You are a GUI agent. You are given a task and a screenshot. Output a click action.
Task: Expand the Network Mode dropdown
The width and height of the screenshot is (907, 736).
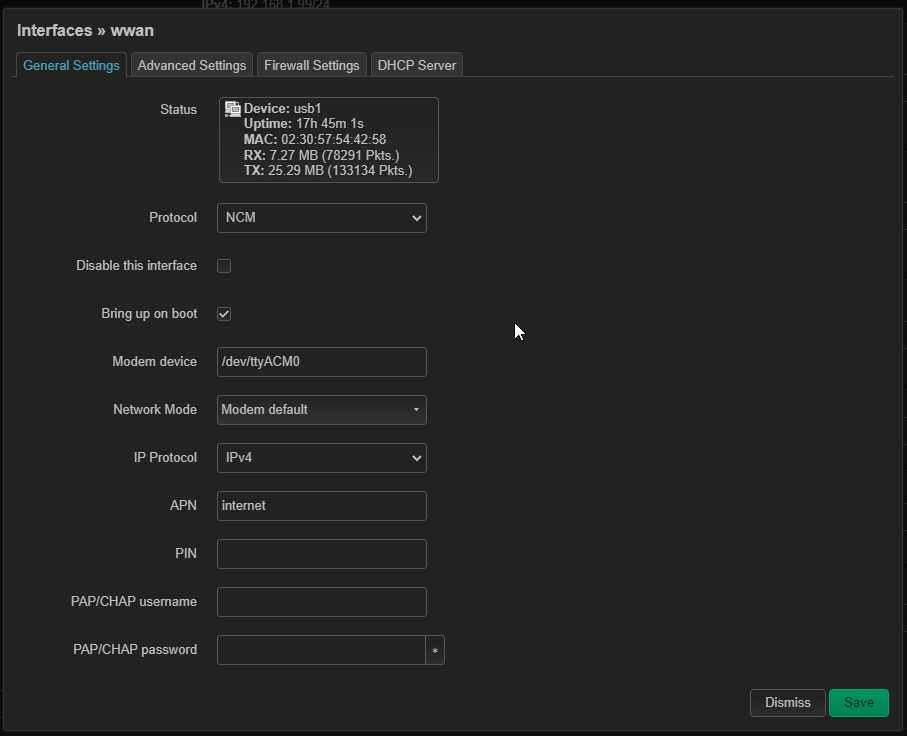pyautogui.click(x=321, y=410)
